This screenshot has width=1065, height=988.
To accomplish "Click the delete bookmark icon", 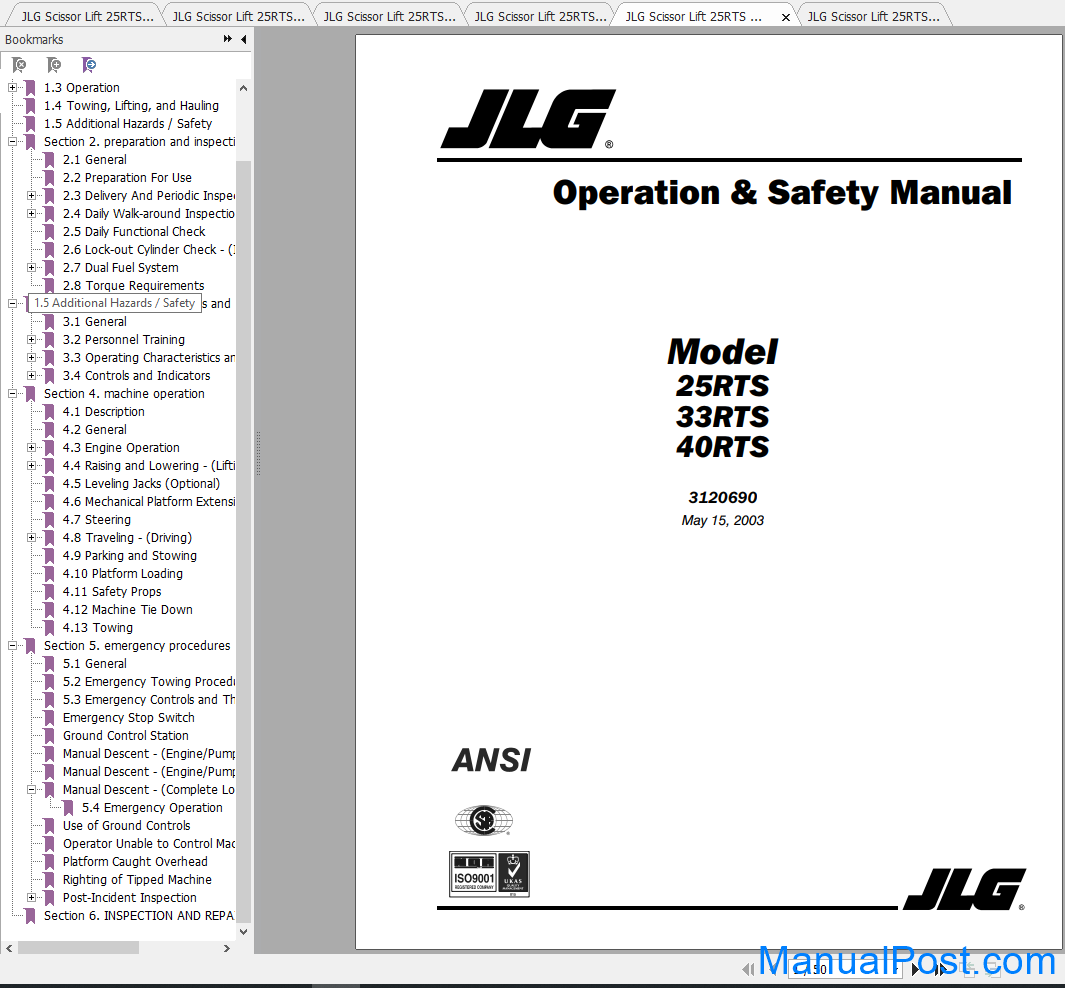I will [19, 65].
